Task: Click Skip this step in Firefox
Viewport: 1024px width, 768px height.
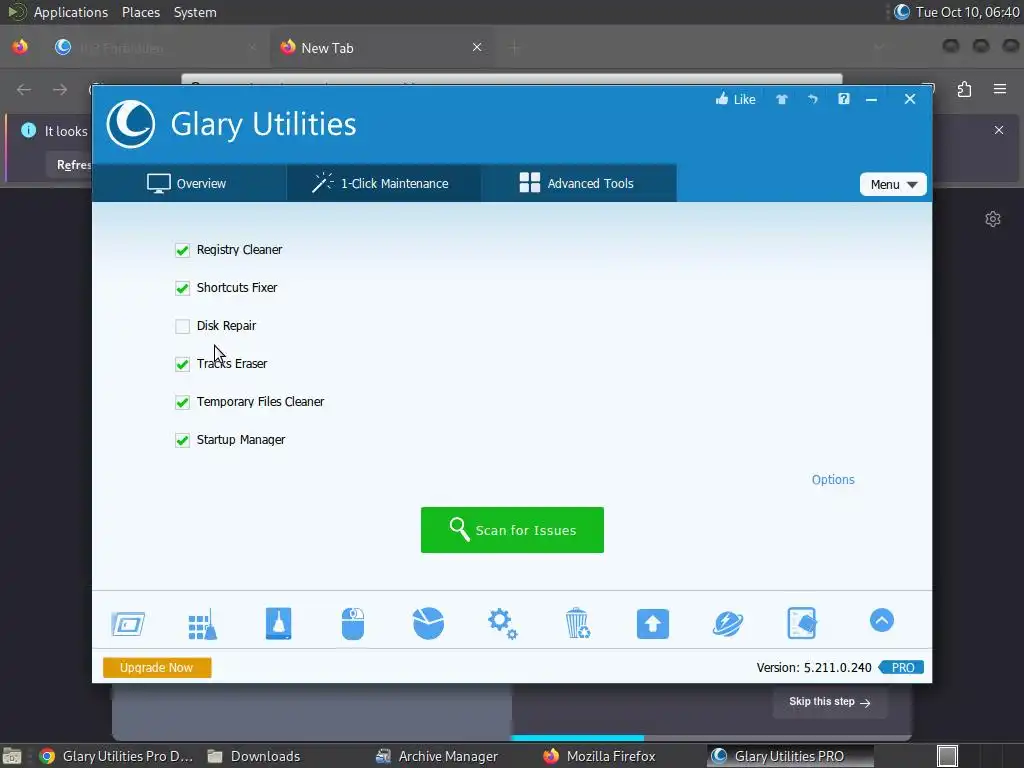Action: click(829, 702)
